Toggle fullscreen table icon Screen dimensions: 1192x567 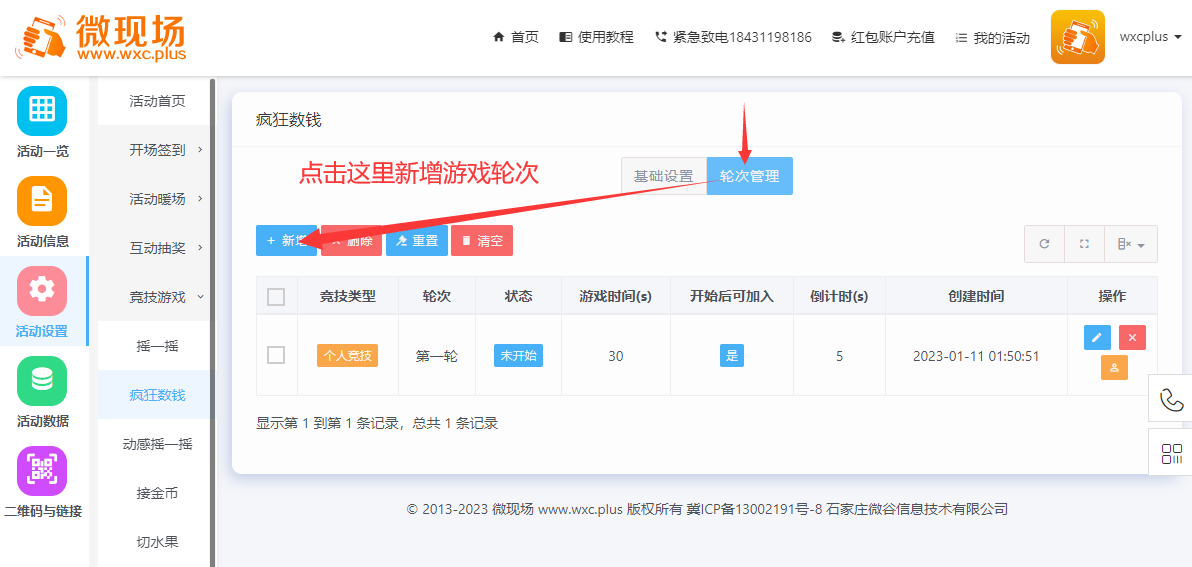coord(1084,244)
